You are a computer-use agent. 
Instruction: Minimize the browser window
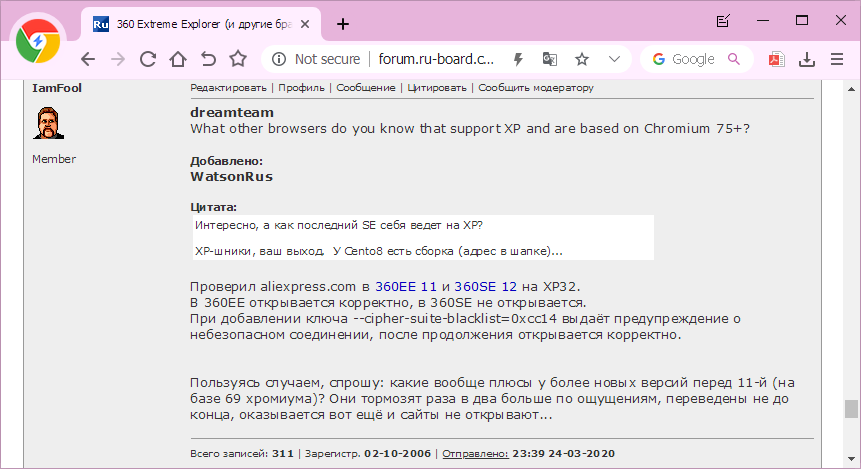tap(763, 21)
